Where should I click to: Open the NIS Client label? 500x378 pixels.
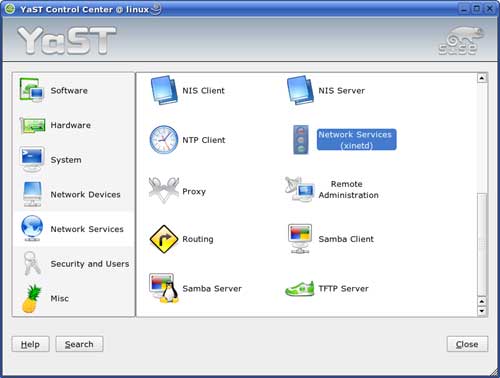tap(203, 91)
